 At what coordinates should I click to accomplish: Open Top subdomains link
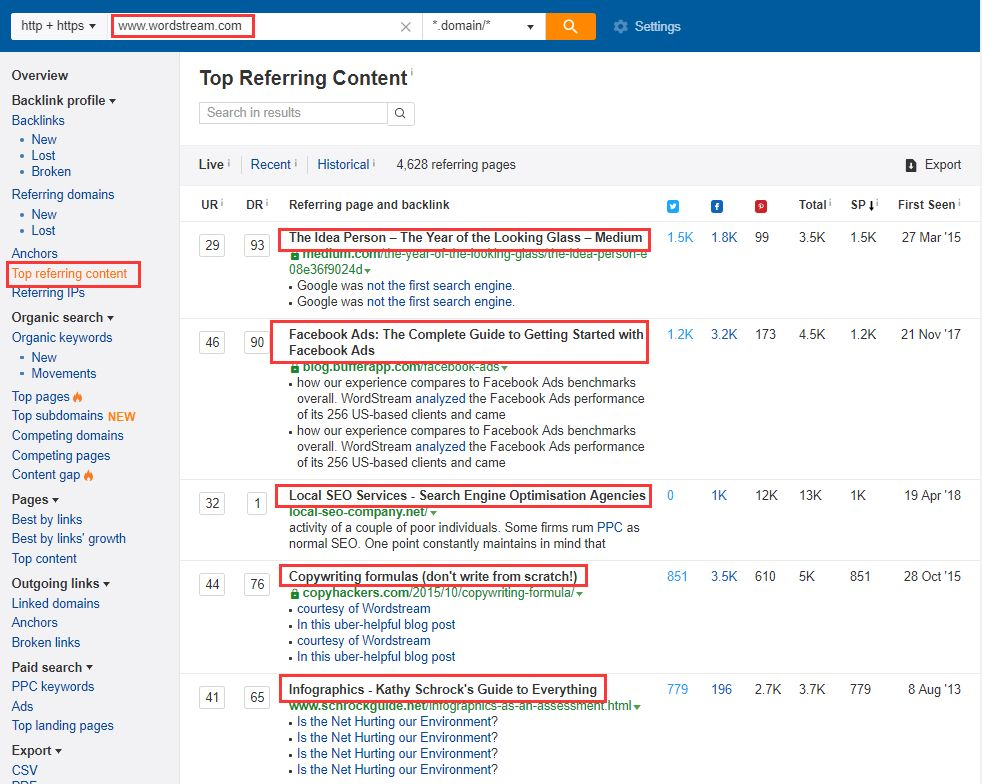57,416
